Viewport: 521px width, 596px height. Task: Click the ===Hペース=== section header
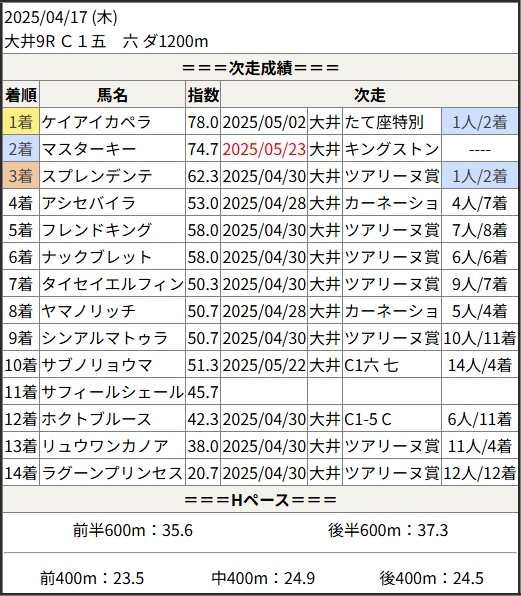pos(260,499)
